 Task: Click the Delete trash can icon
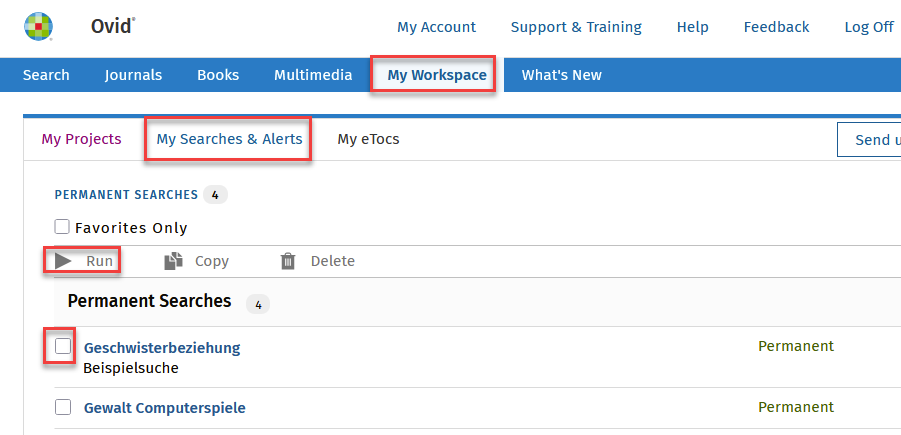pyautogui.click(x=288, y=261)
